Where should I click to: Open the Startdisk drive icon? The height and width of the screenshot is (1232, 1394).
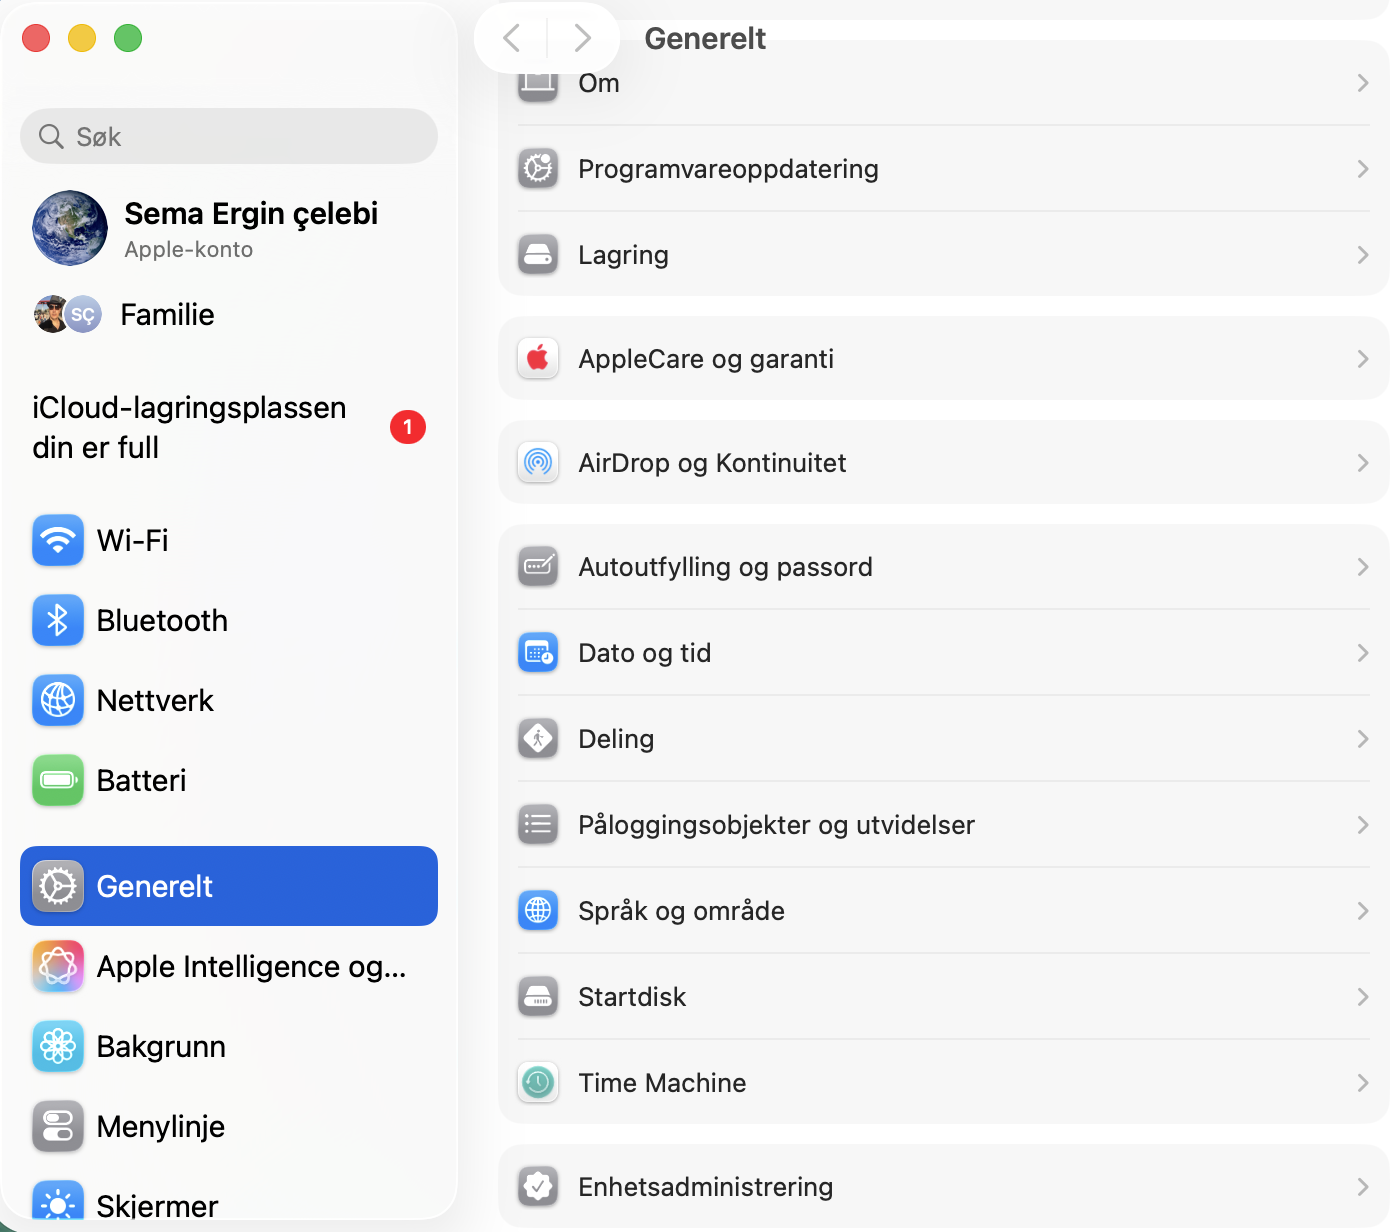click(538, 997)
